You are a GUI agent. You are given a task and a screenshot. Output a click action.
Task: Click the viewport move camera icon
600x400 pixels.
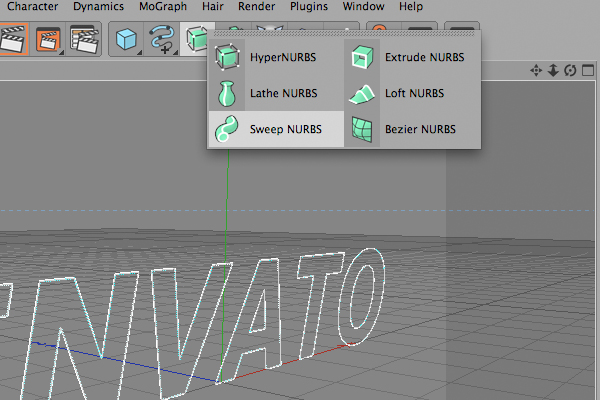click(x=536, y=70)
